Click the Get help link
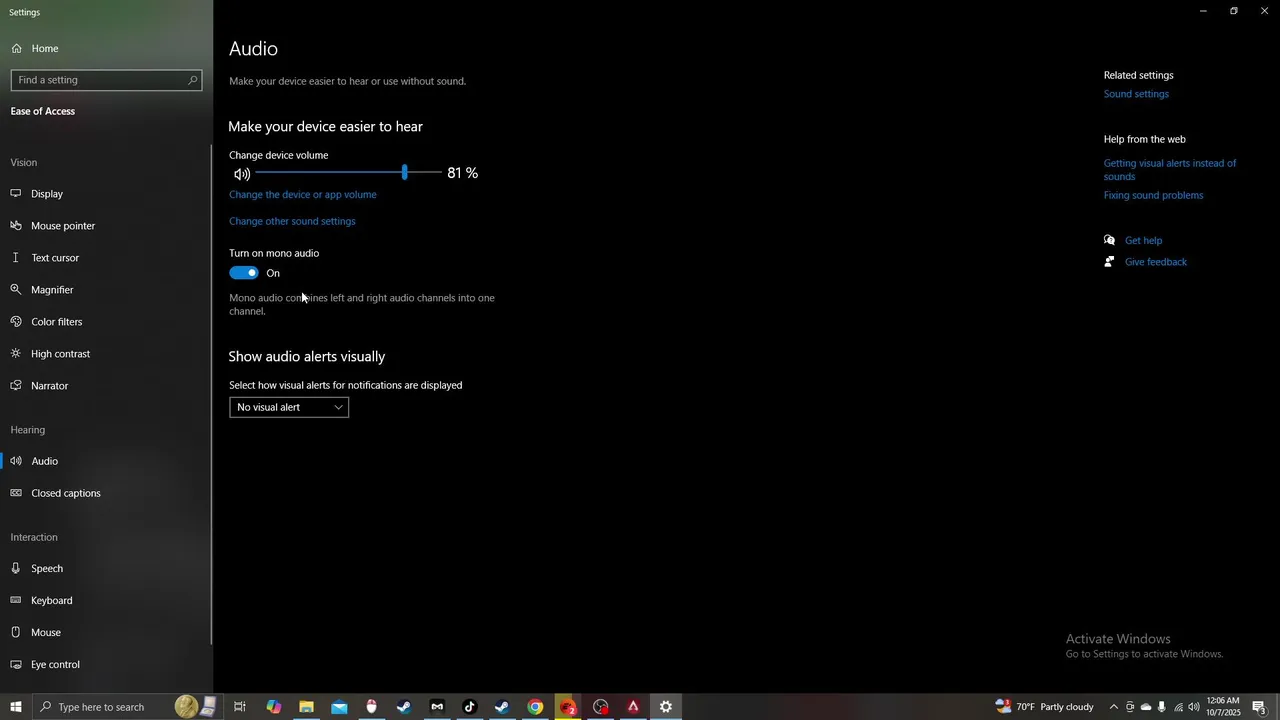This screenshot has width=1280, height=720. [1143, 241]
